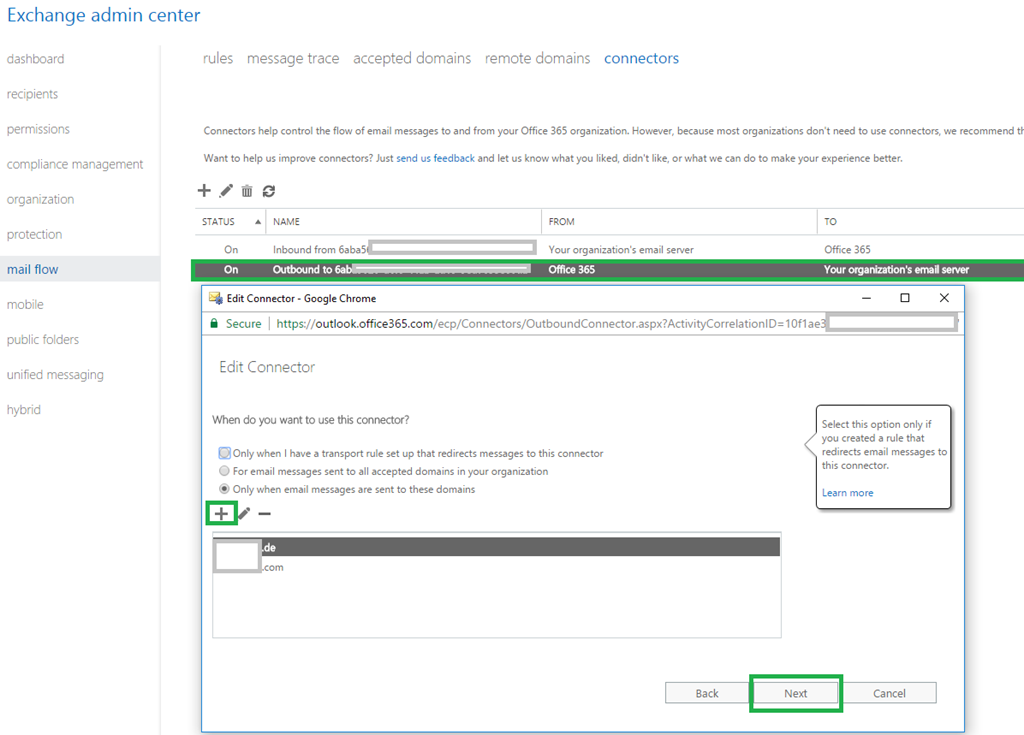Select 'Only when I have a transport rule' option

click(x=225, y=453)
